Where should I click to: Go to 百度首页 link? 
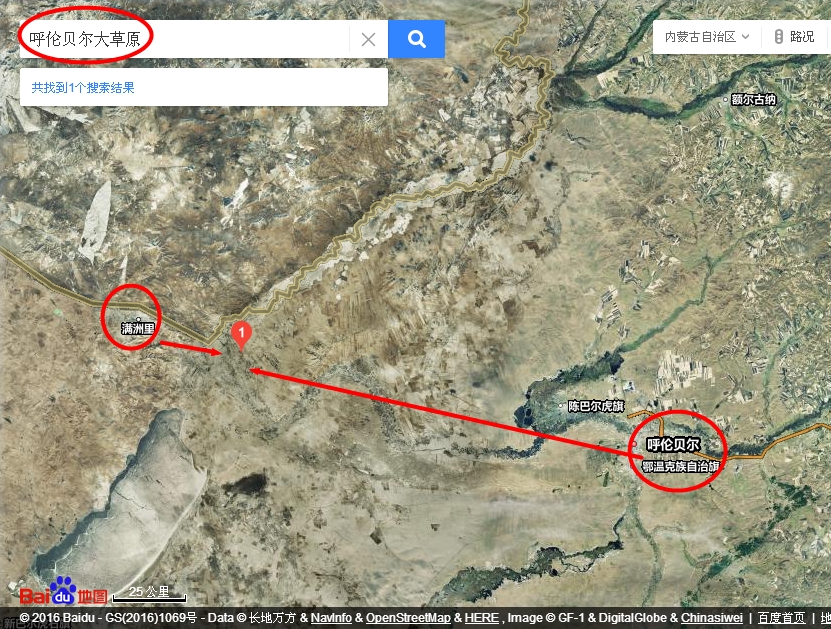pyautogui.click(x=782, y=618)
